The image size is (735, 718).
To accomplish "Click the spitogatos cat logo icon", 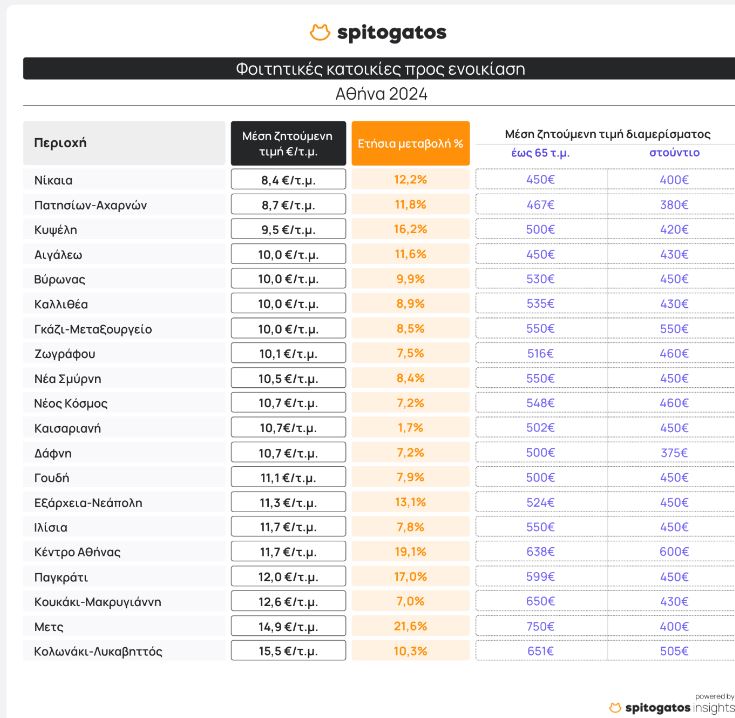I will tap(320, 33).
